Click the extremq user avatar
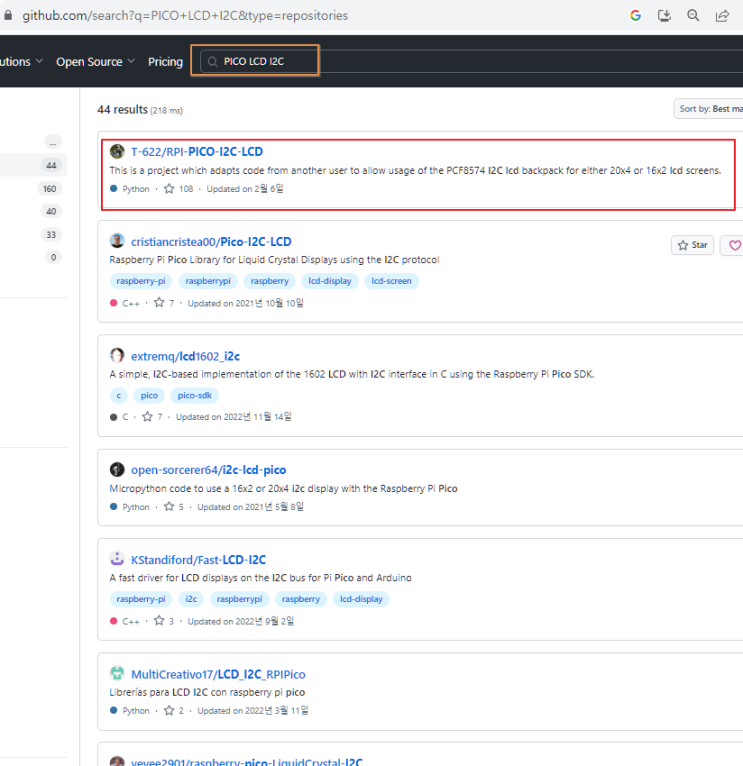 click(117, 355)
